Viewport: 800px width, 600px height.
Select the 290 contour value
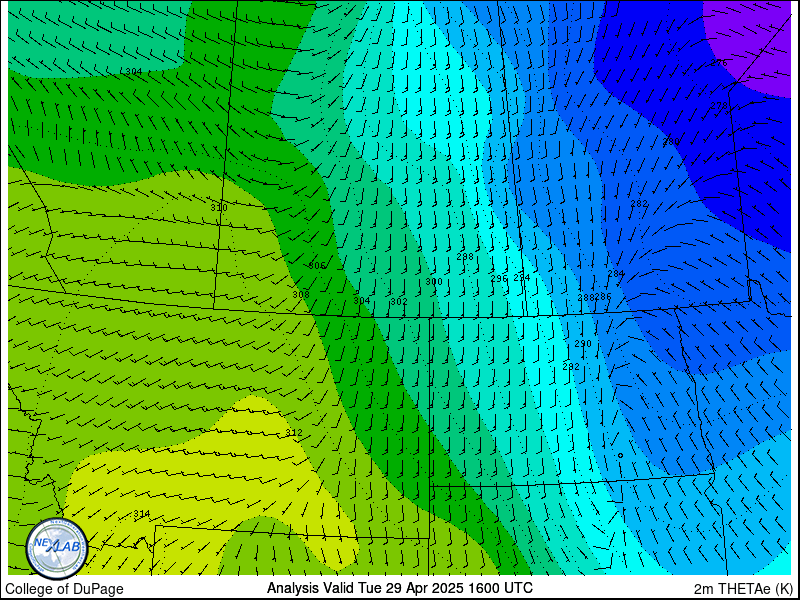pos(583,344)
